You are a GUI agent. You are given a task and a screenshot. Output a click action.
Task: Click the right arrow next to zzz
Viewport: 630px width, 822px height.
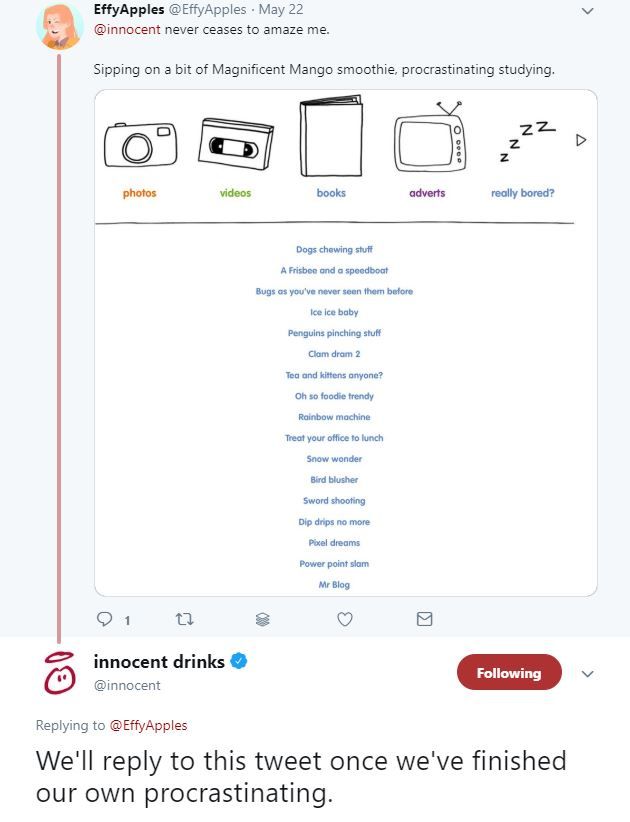click(x=581, y=140)
